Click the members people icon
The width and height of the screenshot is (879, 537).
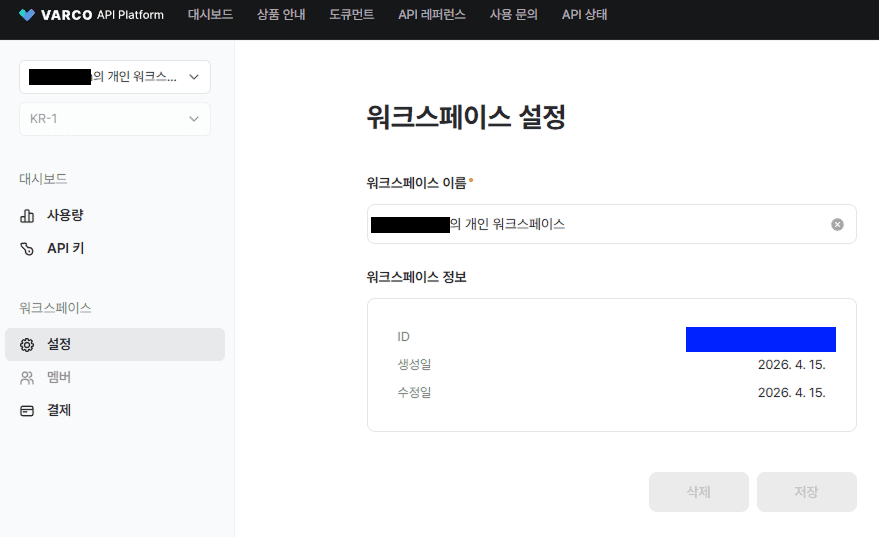(x=27, y=377)
